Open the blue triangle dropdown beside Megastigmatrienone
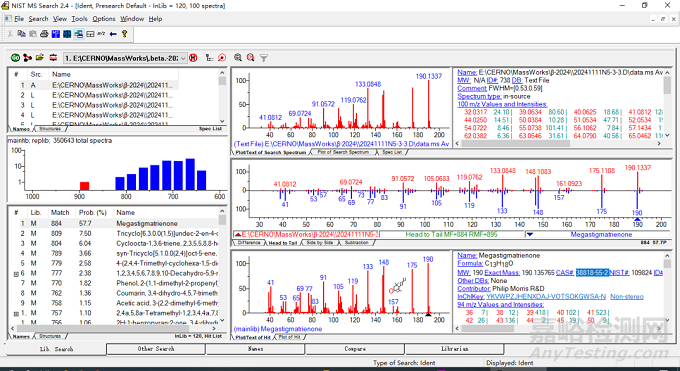The height and width of the screenshot is (371, 680). click(x=530, y=235)
